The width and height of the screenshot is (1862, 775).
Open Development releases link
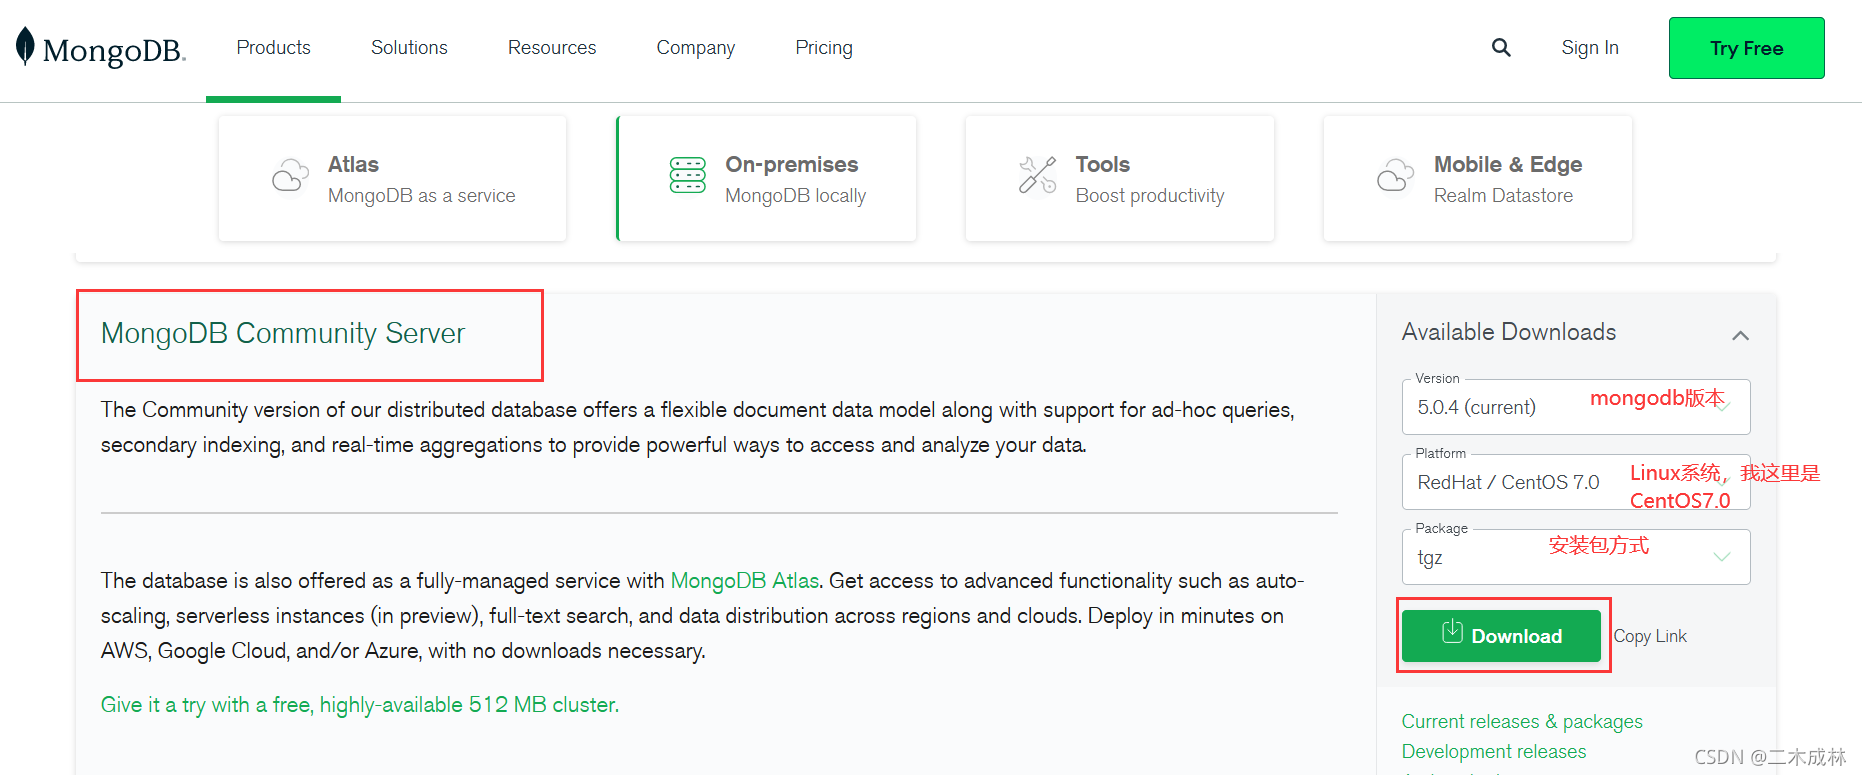coord(1494,752)
